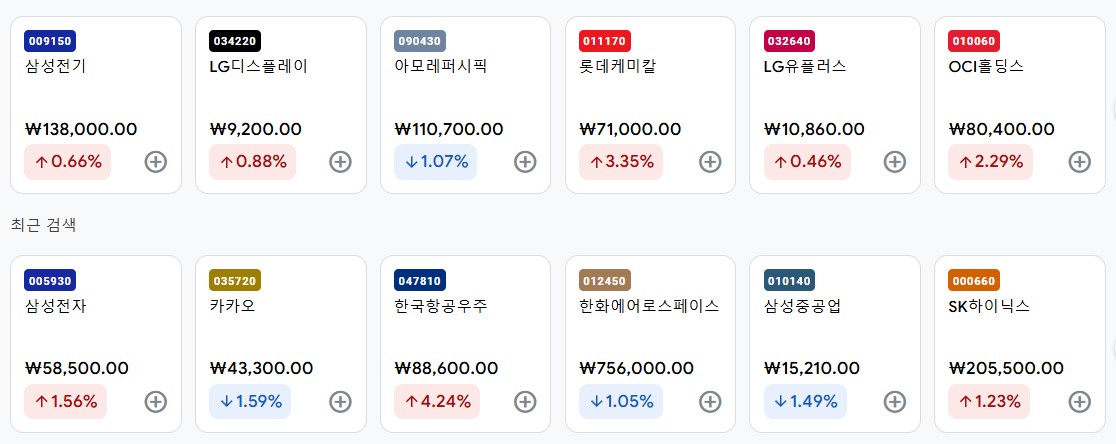This screenshot has width=1116, height=444.
Task: Open the 삼성전자 stock card
Action: click(x=96, y=344)
